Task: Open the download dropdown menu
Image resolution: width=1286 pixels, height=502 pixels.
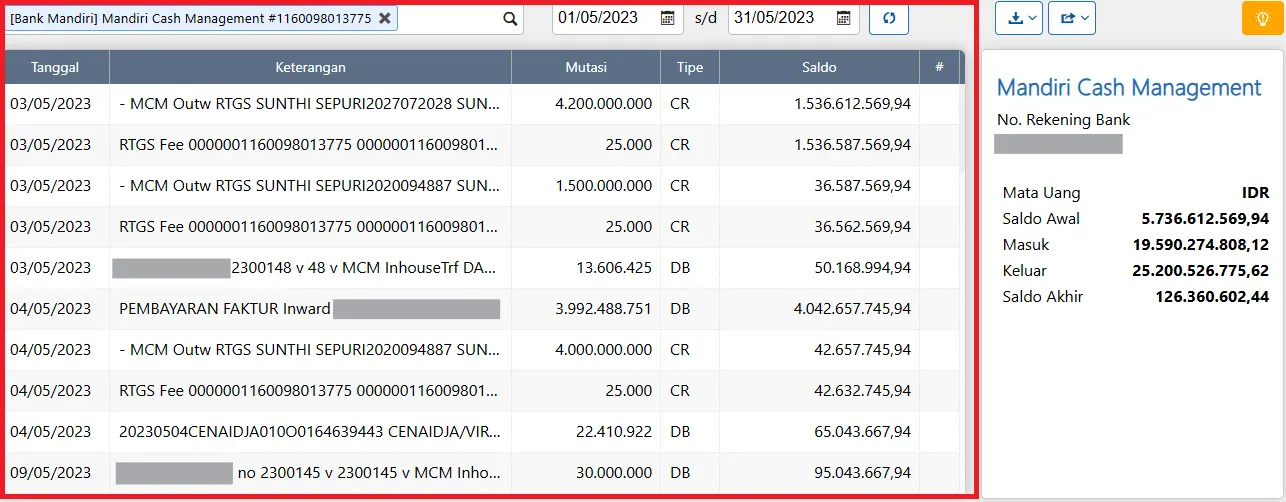Action: (1019, 18)
